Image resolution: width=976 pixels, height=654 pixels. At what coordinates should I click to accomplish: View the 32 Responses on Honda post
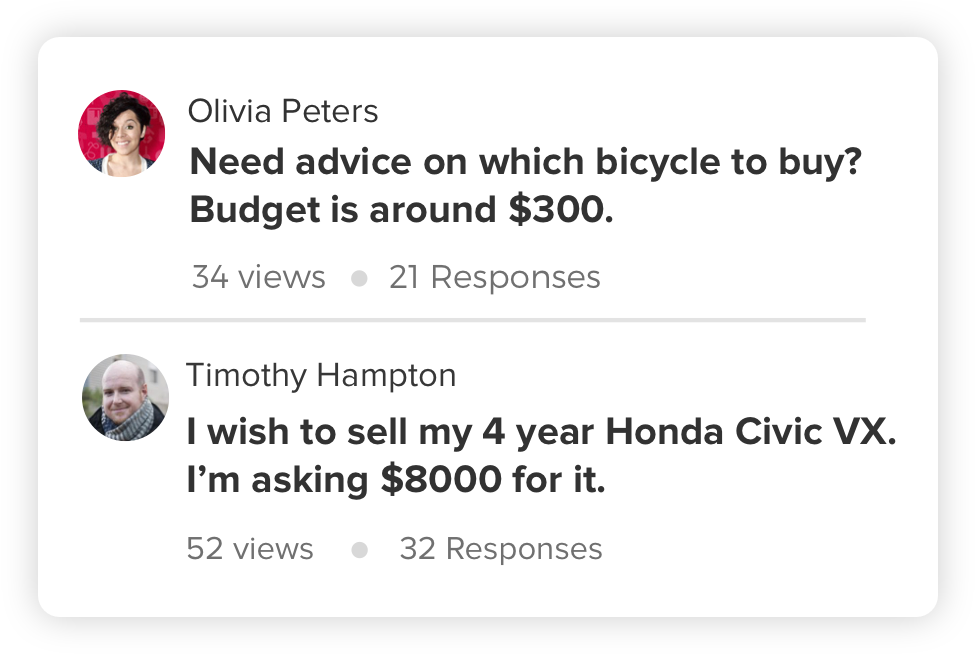501,549
